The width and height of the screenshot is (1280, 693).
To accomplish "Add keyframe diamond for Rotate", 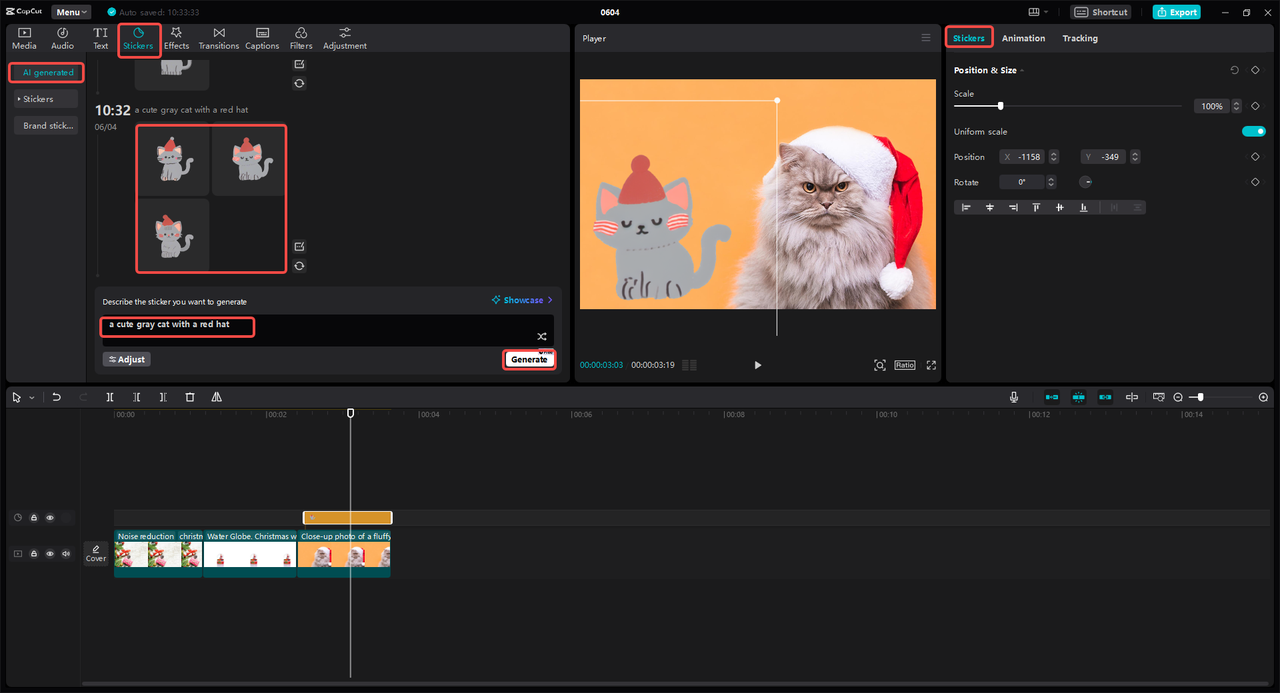I will 1255,182.
